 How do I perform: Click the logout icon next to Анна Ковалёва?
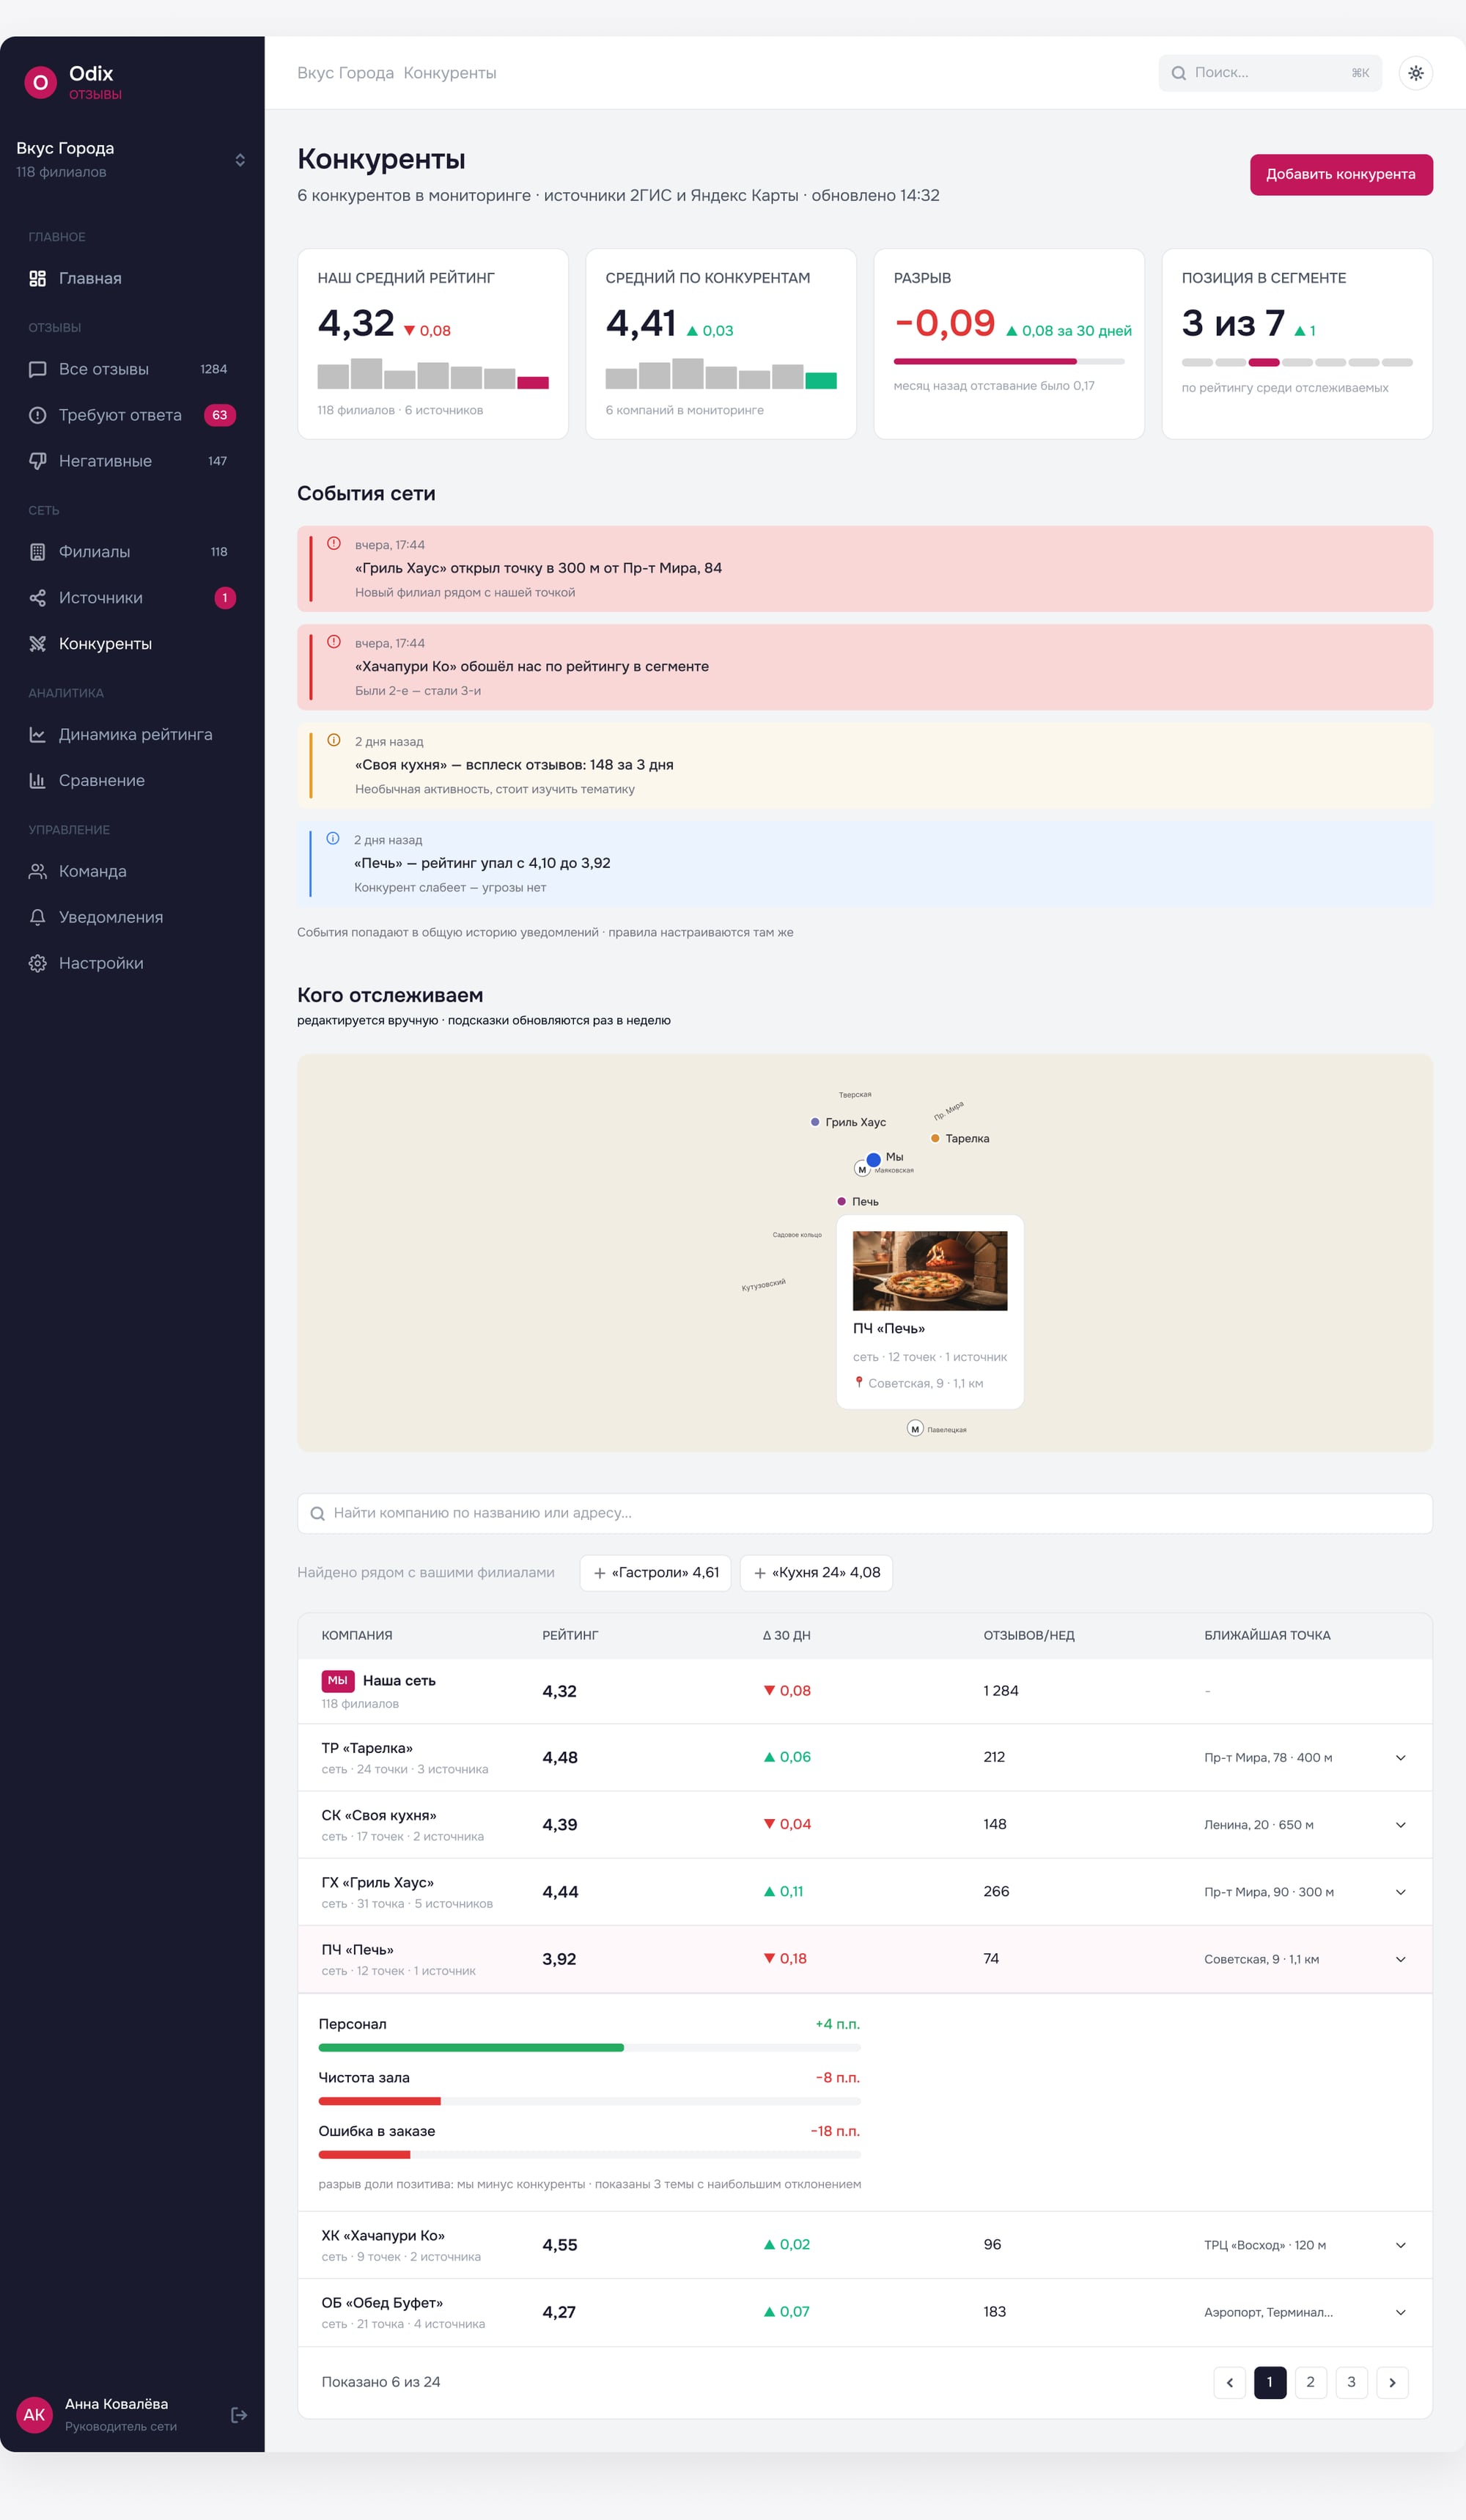click(x=239, y=2415)
